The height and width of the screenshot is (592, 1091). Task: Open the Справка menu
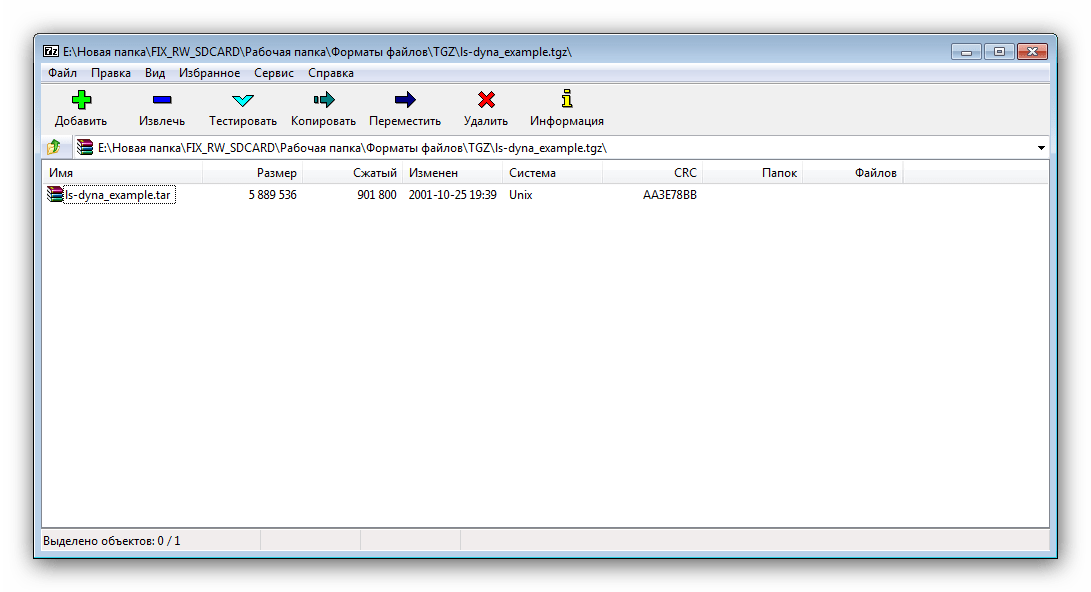click(x=331, y=73)
